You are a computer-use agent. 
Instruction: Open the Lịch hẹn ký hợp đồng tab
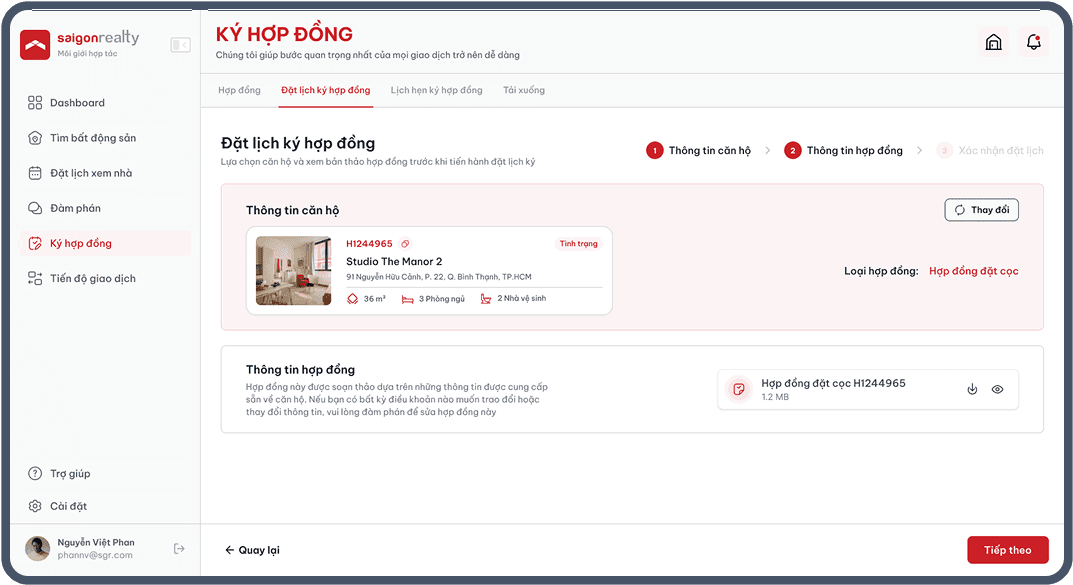point(437,90)
